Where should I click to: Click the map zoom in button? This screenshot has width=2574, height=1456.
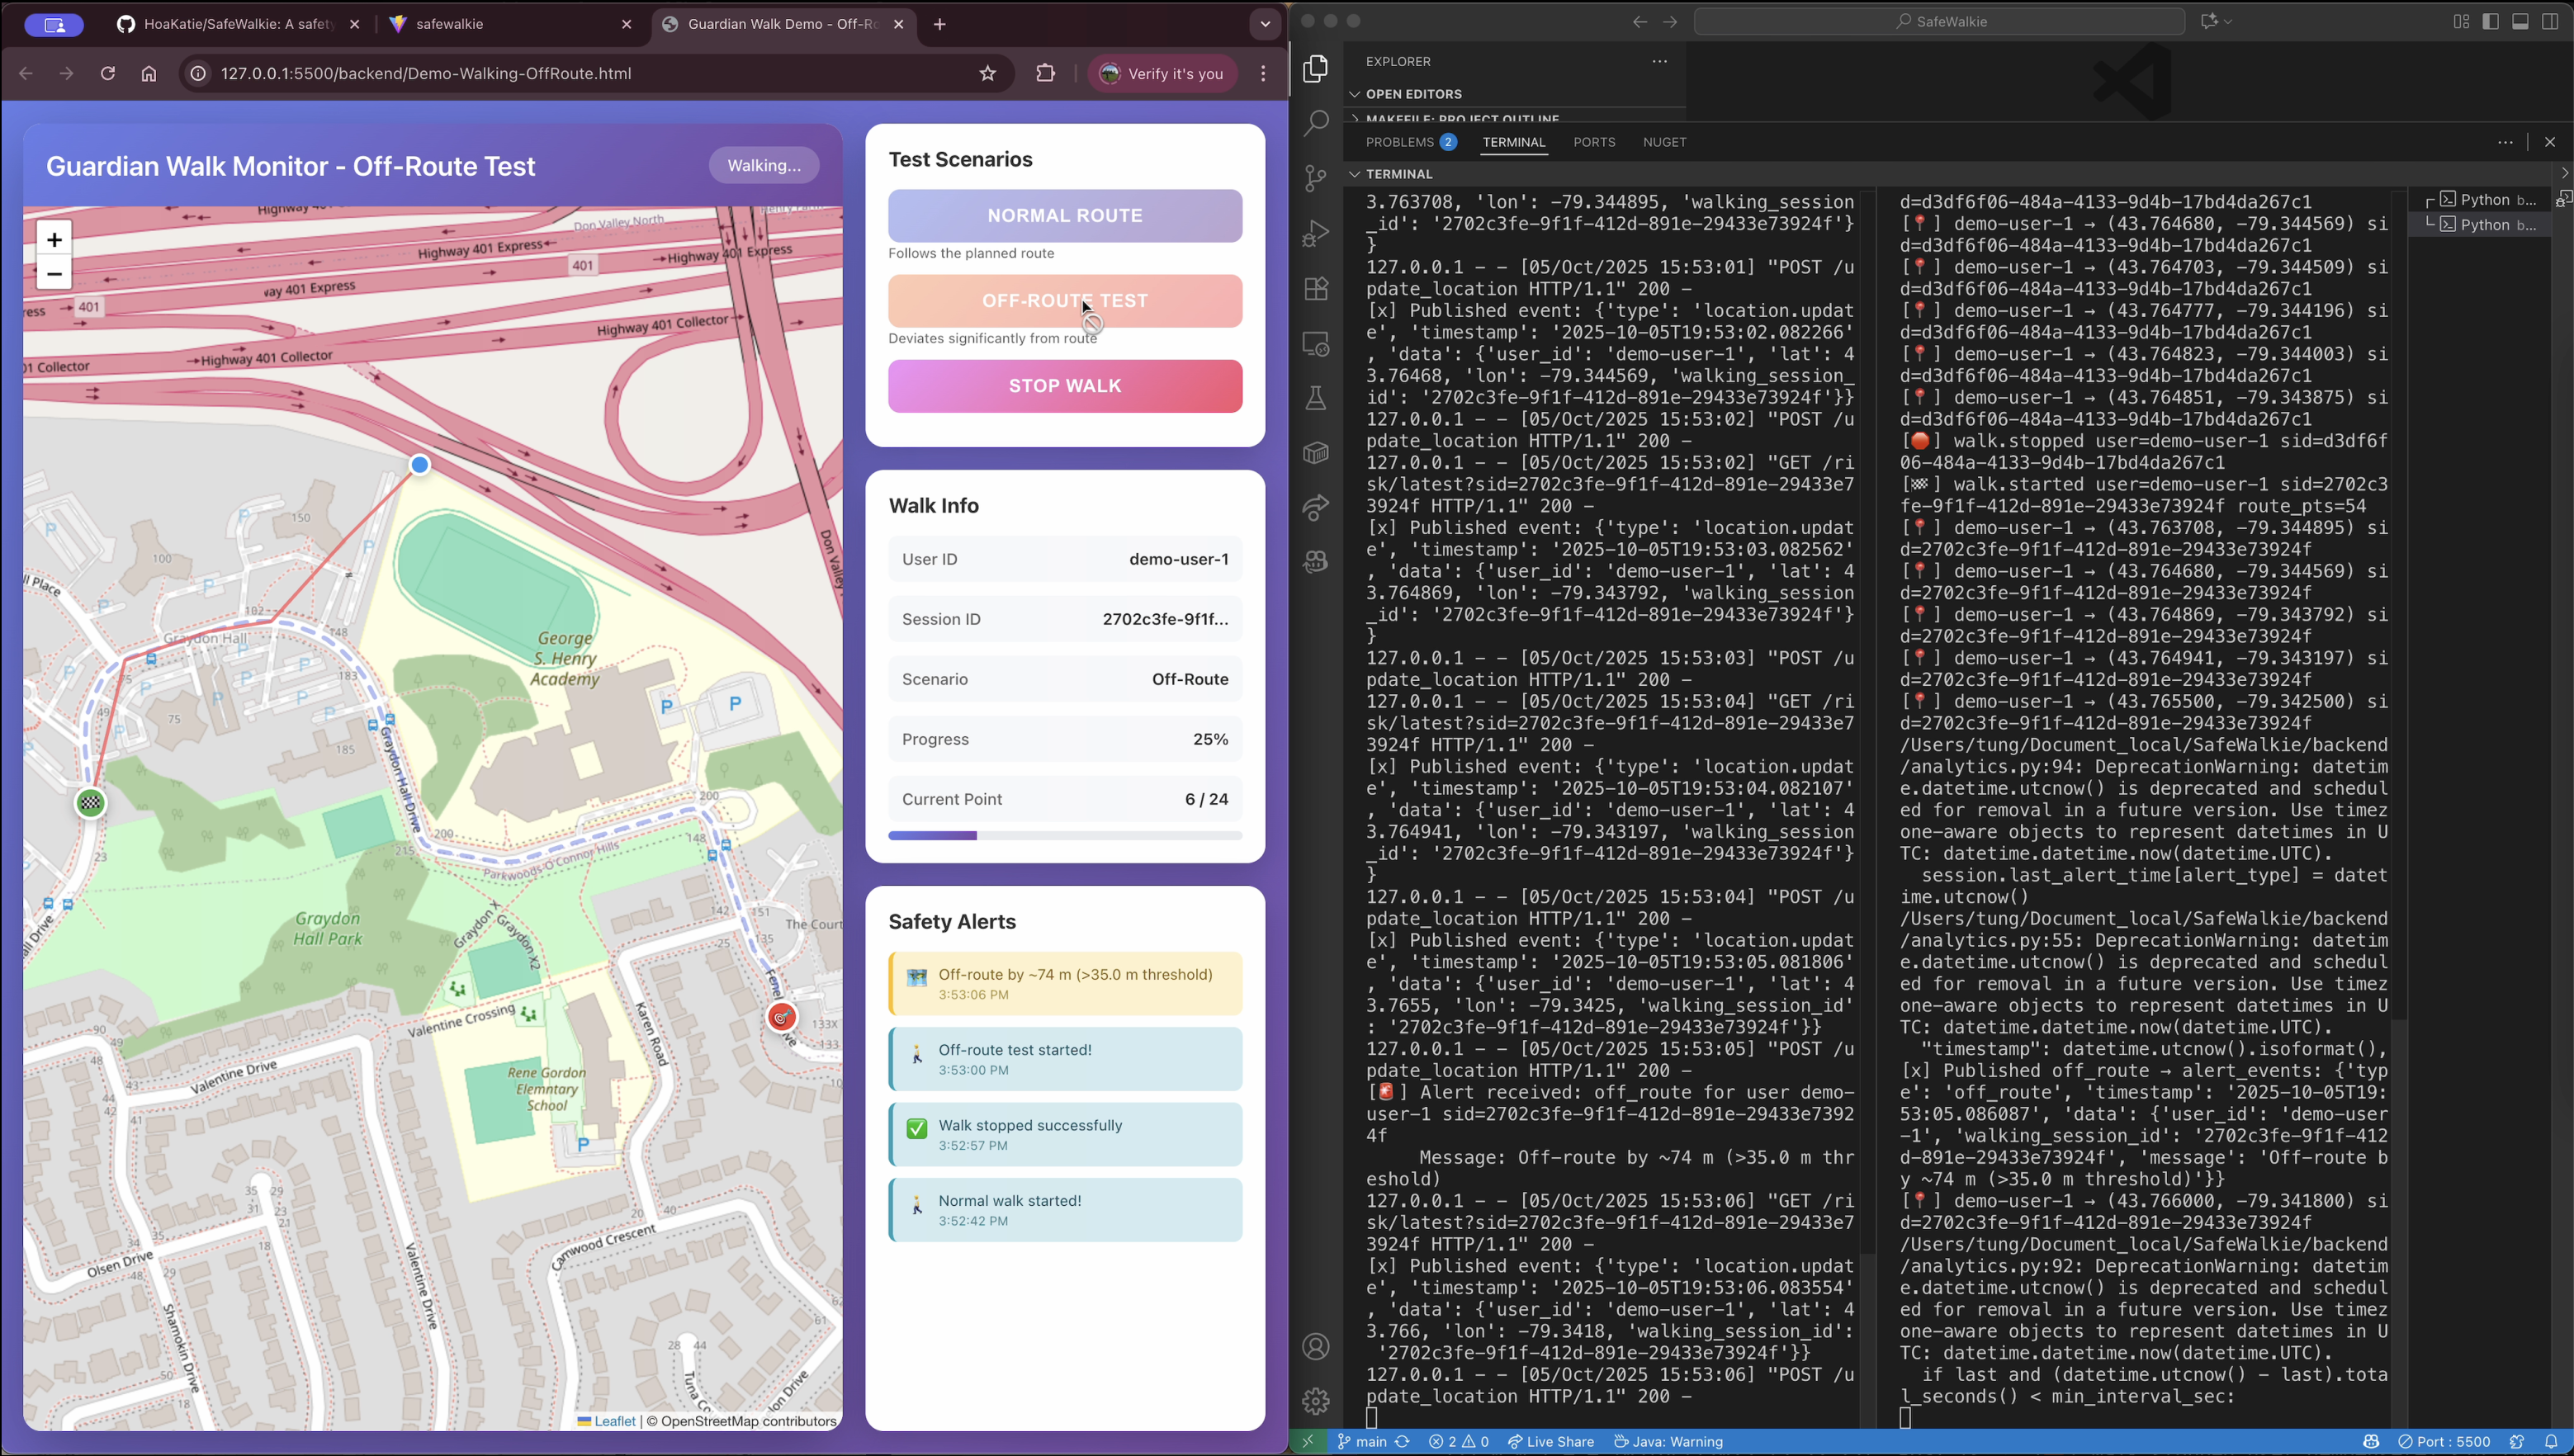(x=54, y=239)
